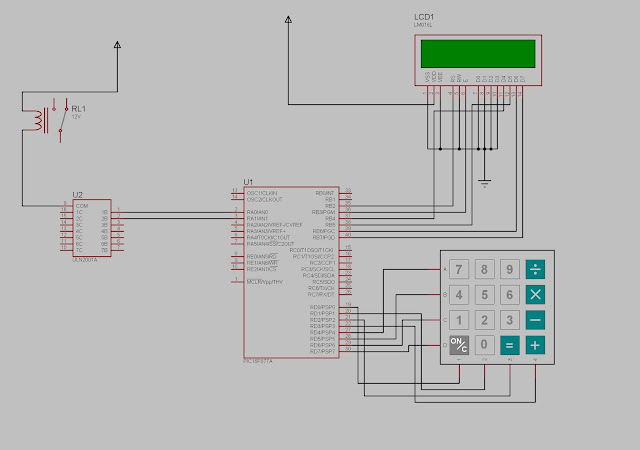640x450 pixels.
Task: Click the RC7/RX/DT pin label
Action: [x=321, y=294]
